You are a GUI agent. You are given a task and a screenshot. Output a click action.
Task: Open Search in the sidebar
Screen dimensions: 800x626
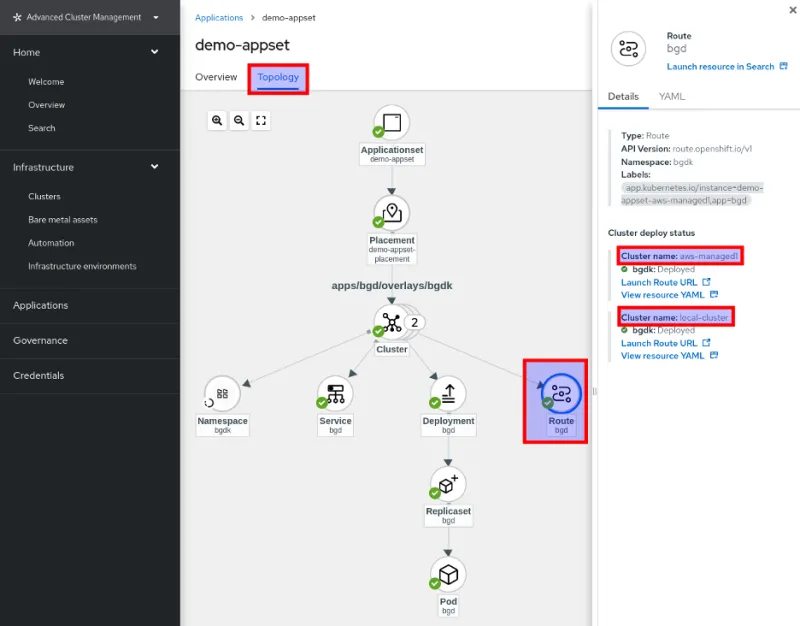(x=42, y=128)
